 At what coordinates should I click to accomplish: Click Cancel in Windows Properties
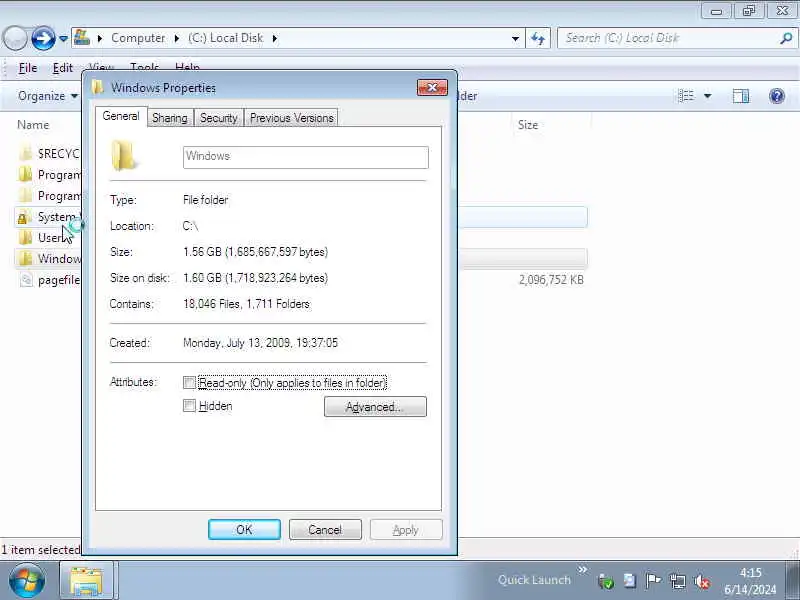(x=325, y=530)
